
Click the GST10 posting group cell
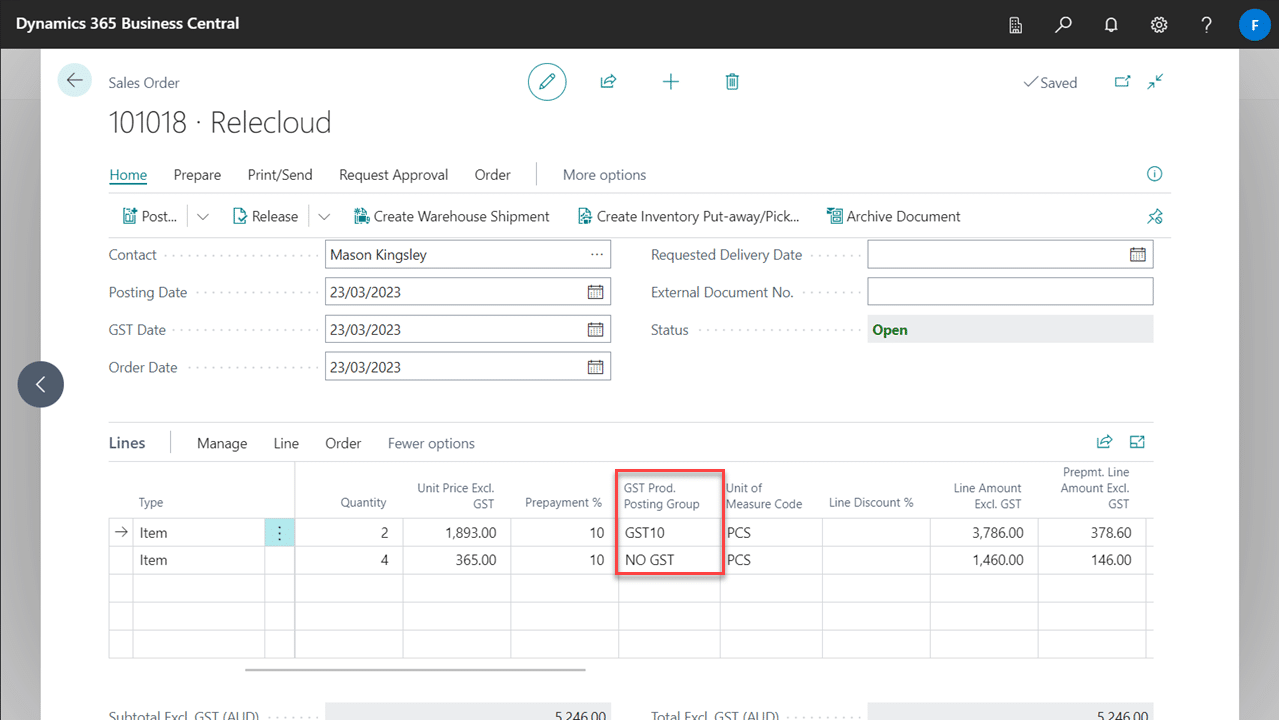tap(669, 533)
